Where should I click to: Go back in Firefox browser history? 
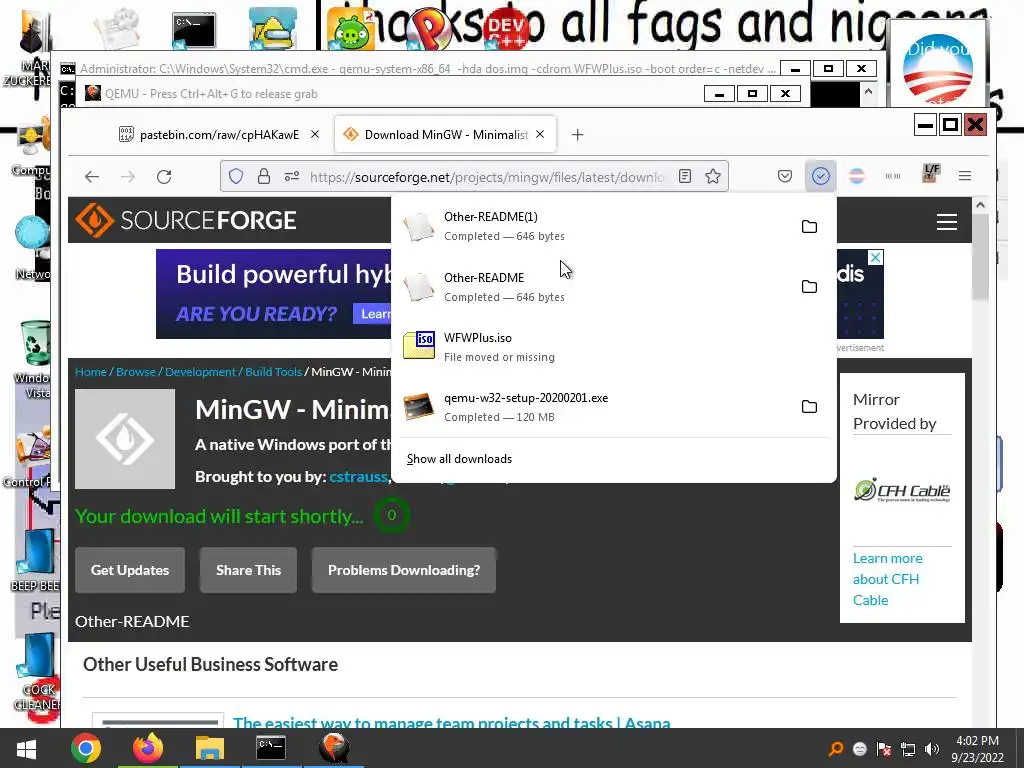coord(92,177)
